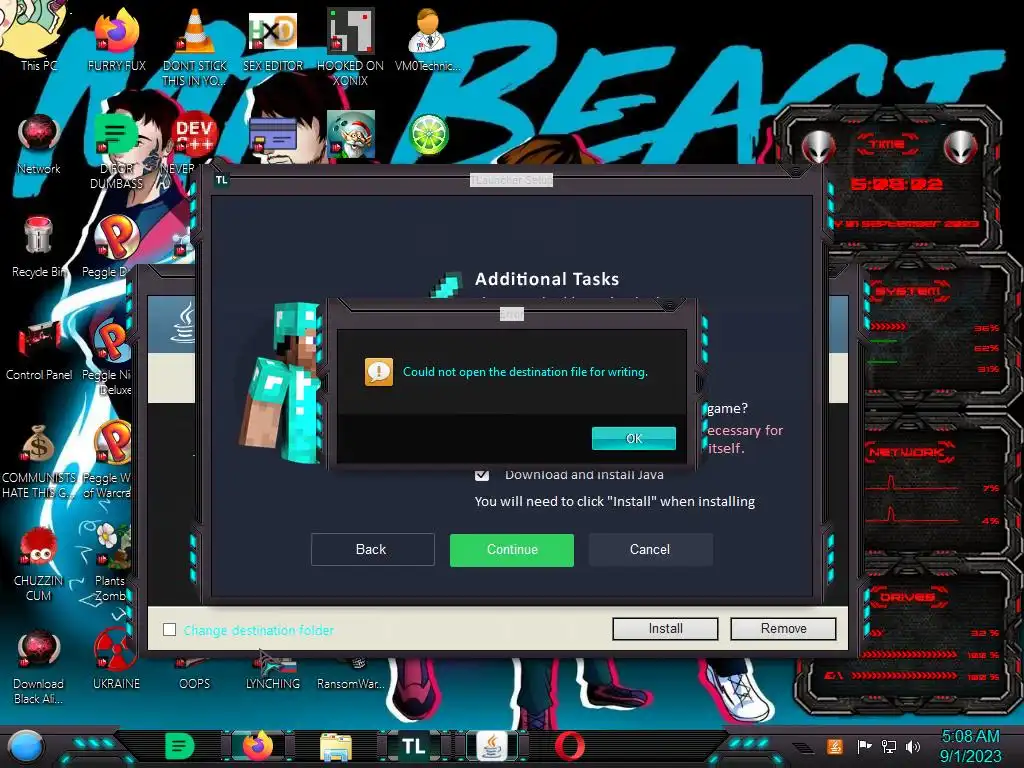Viewport: 1024px width, 768px height.
Task: Select the HOOKED ON XONIX desktop icon
Action: click(351, 47)
